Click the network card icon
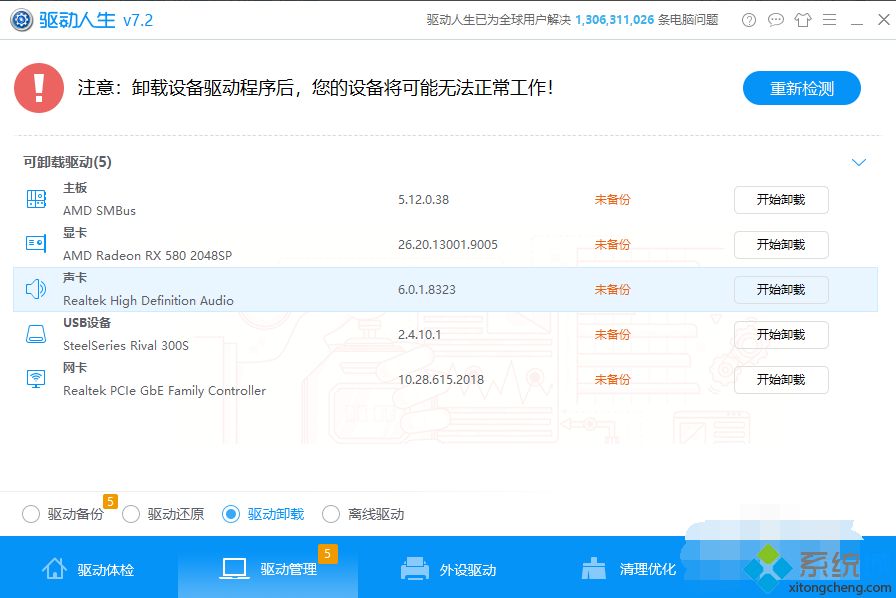Viewport: 896px width, 598px height. point(36,380)
